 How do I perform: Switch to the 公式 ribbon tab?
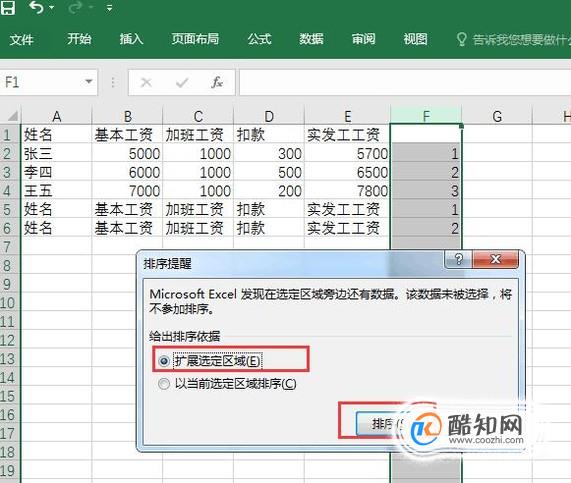260,39
